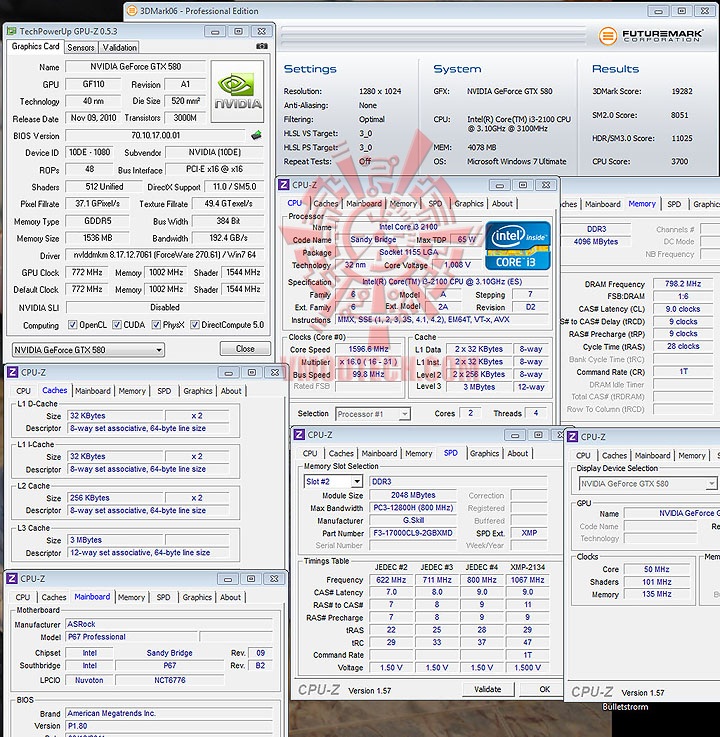Click the CPU-Z icon of the Mainboard window
The height and width of the screenshot is (737, 720).
coord(12,579)
